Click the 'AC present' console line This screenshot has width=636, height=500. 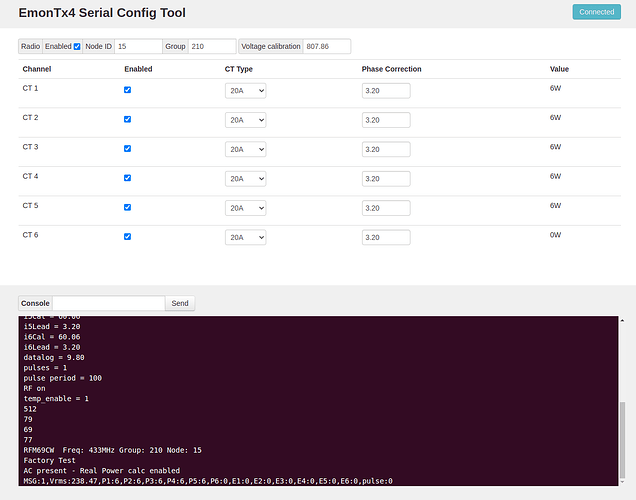[x=101, y=470]
